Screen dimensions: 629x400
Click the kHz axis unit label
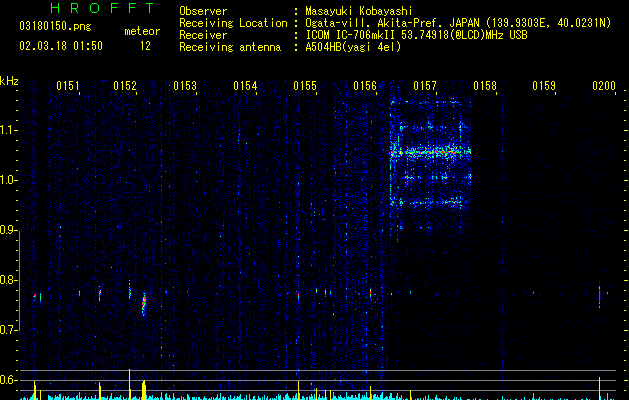click(9, 81)
